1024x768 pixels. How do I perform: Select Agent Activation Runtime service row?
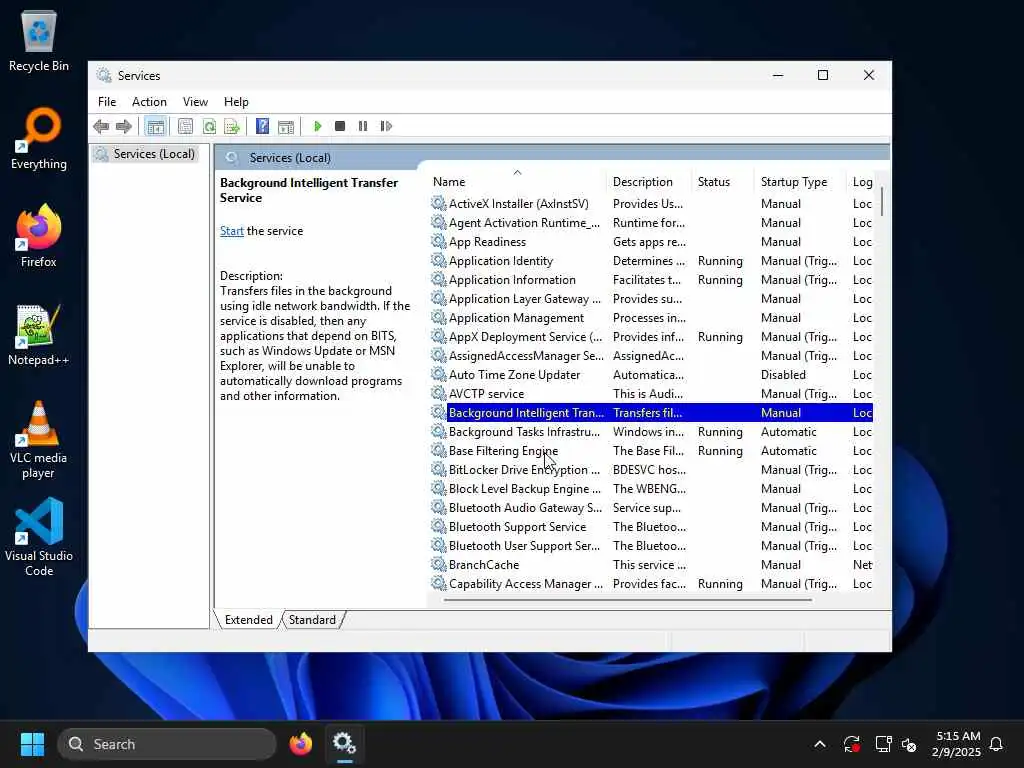click(x=651, y=223)
